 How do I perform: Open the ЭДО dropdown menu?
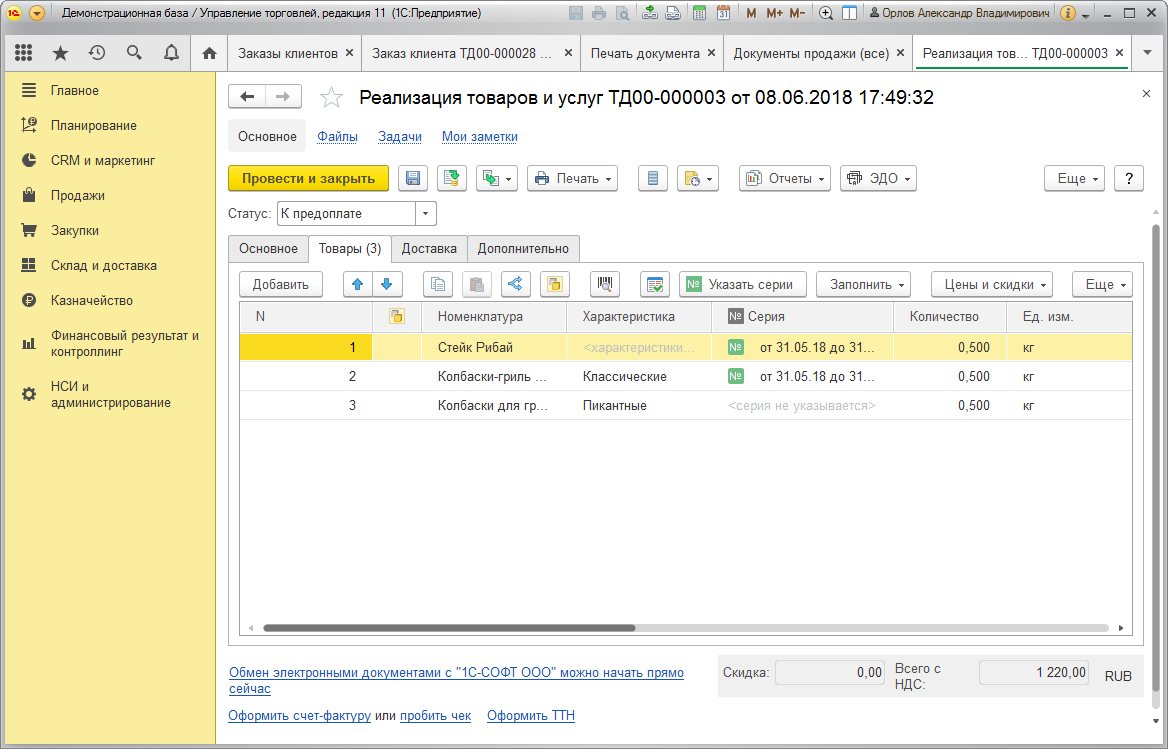tap(878, 179)
